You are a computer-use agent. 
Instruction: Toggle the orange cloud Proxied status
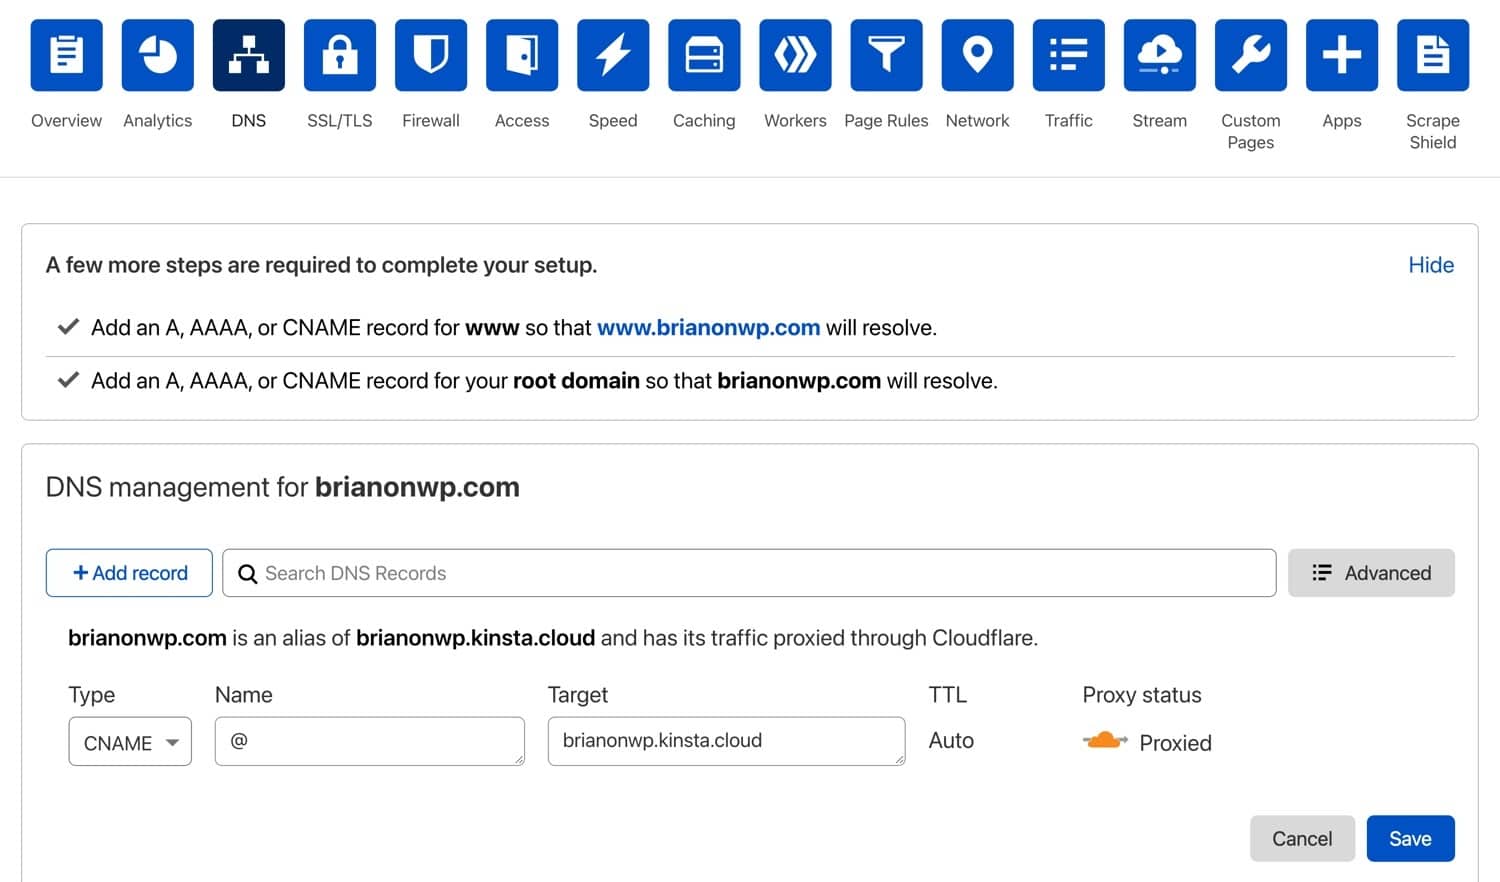[x=1105, y=741]
